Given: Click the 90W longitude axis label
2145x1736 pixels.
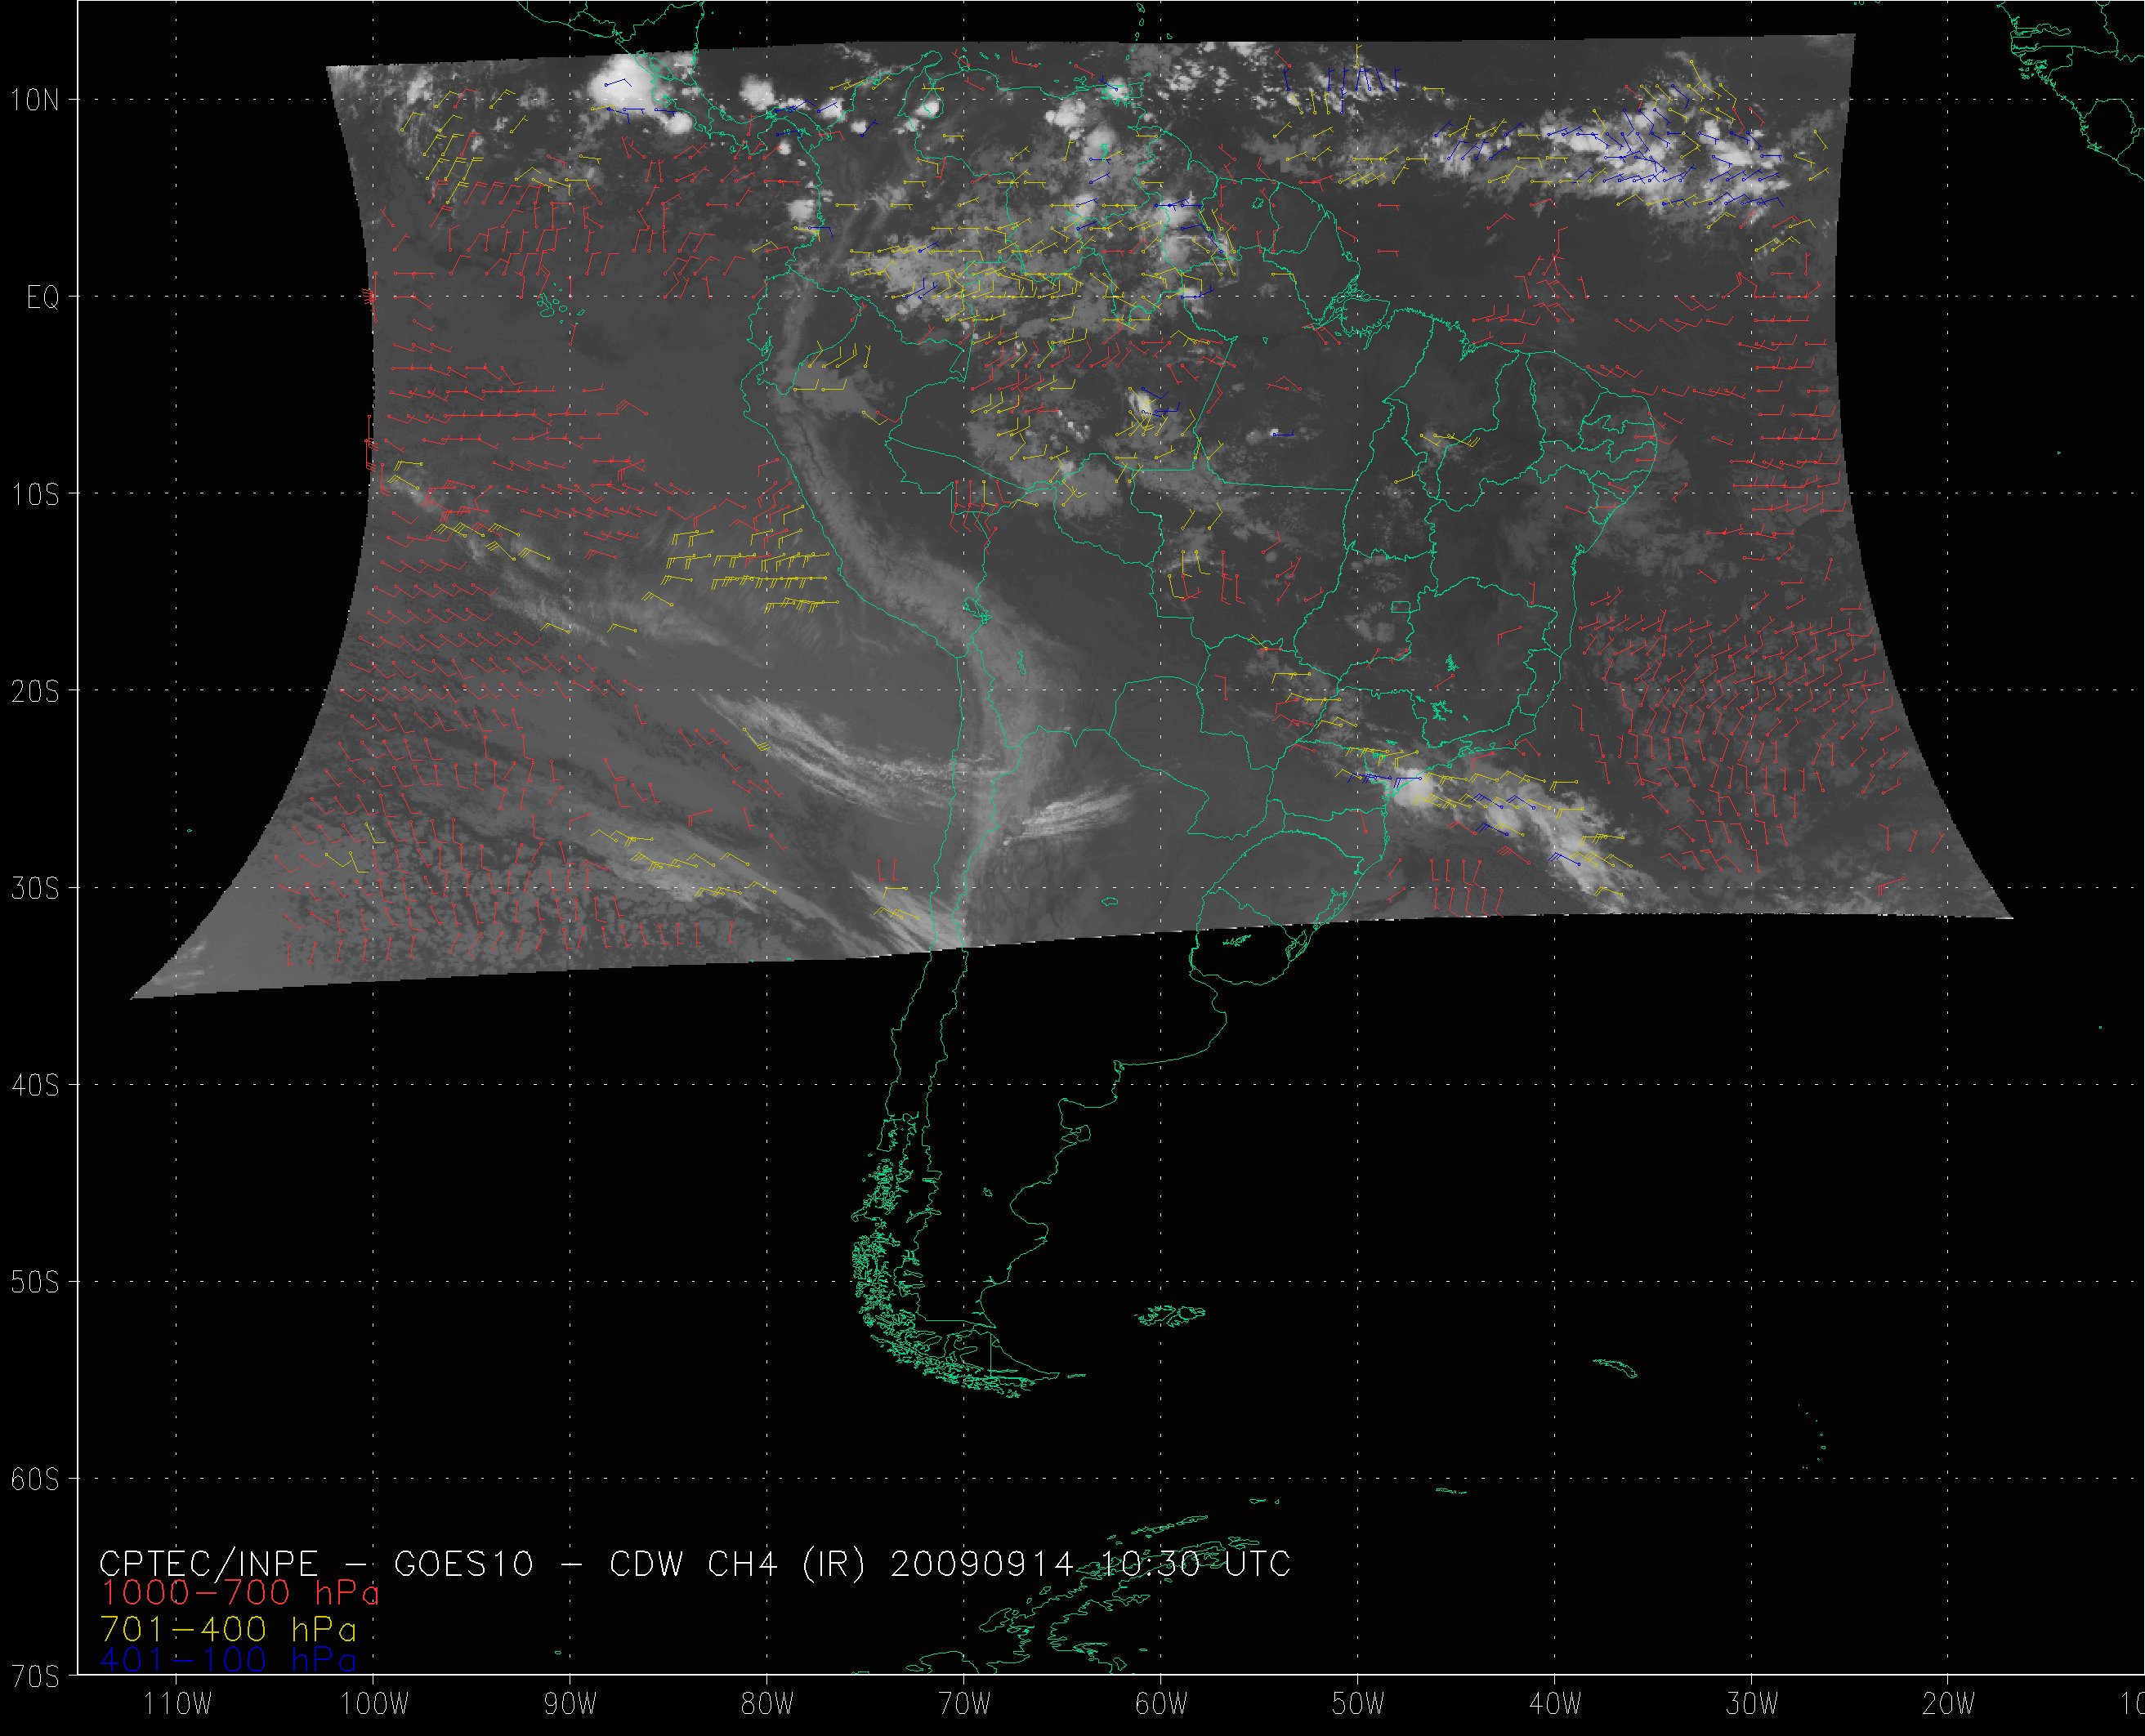Looking at the screenshot, I should tap(571, 1705).
